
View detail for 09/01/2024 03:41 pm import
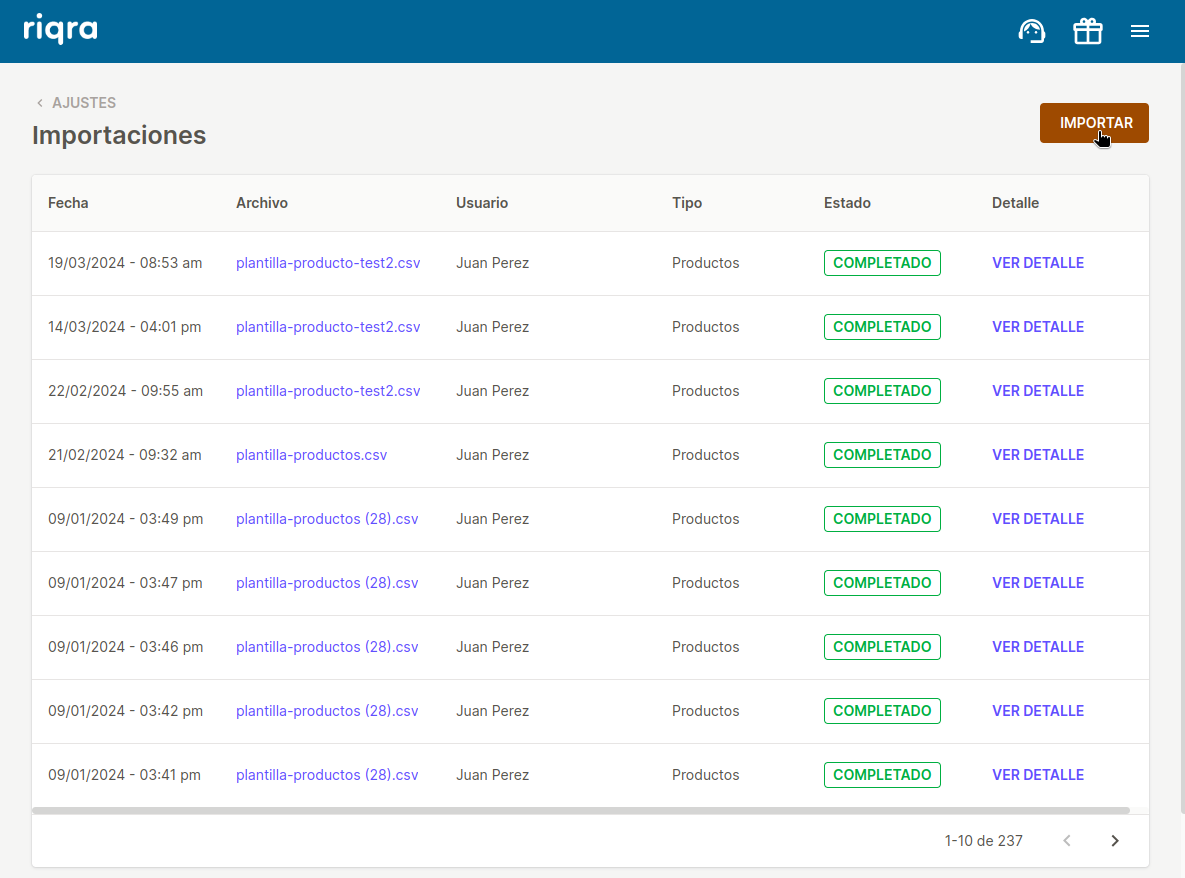(x=1038, y=775)
